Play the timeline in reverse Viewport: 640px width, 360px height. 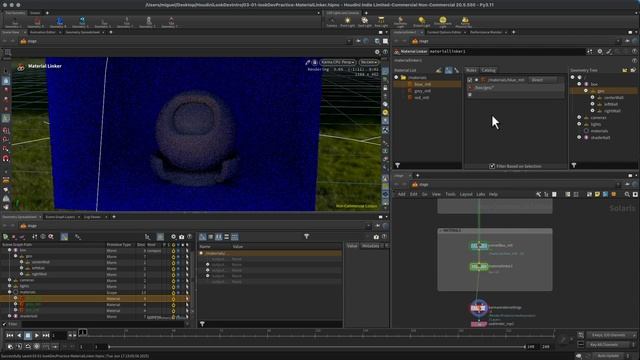[x=19, y=335]
